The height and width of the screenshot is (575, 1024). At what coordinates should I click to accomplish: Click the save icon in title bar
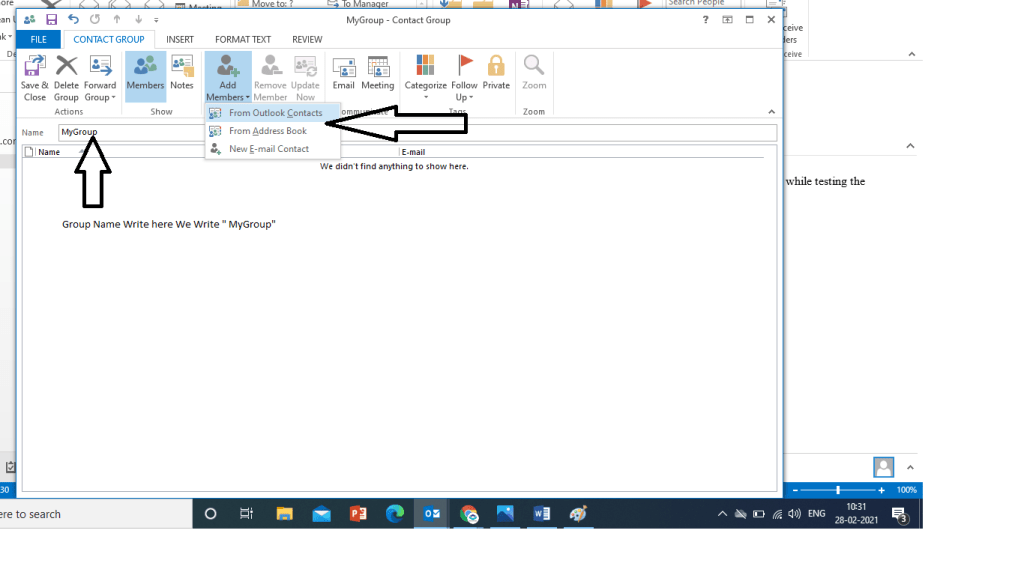pyautogui.click(x=51, y=19)
